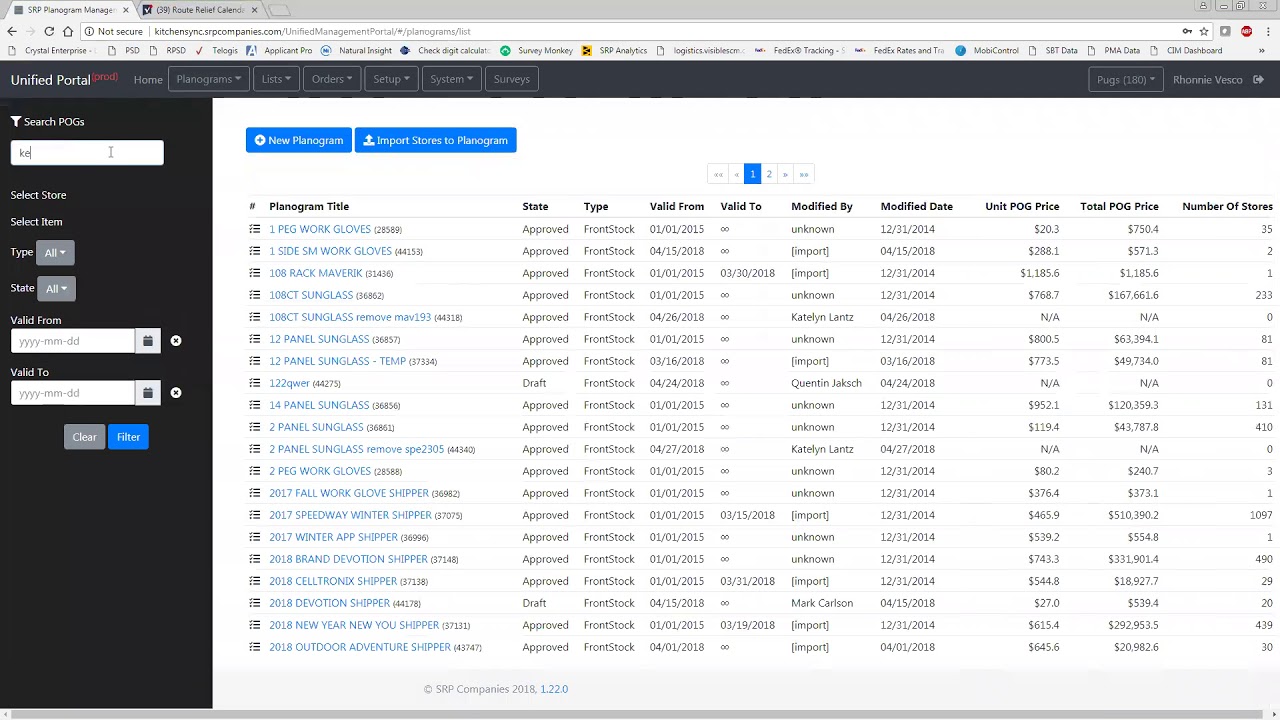This screenshot has height=720, width=1280.
Task: Expand the Setup menu
Action: 391,79
